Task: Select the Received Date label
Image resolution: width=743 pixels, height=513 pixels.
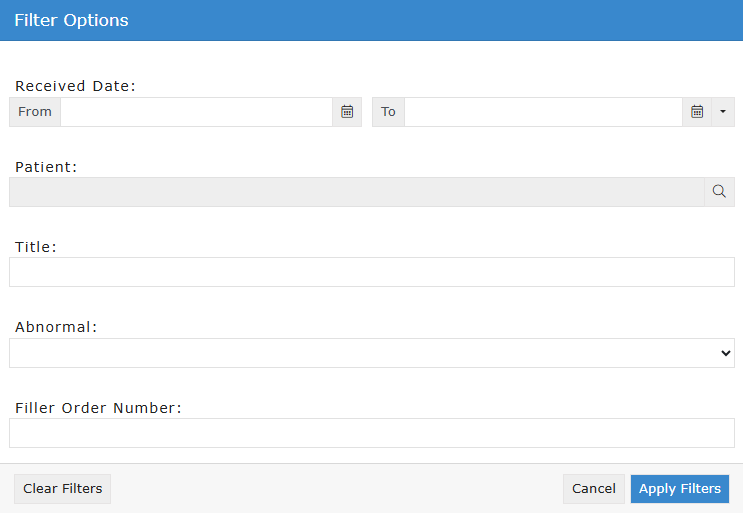Action: coord(75,86)
